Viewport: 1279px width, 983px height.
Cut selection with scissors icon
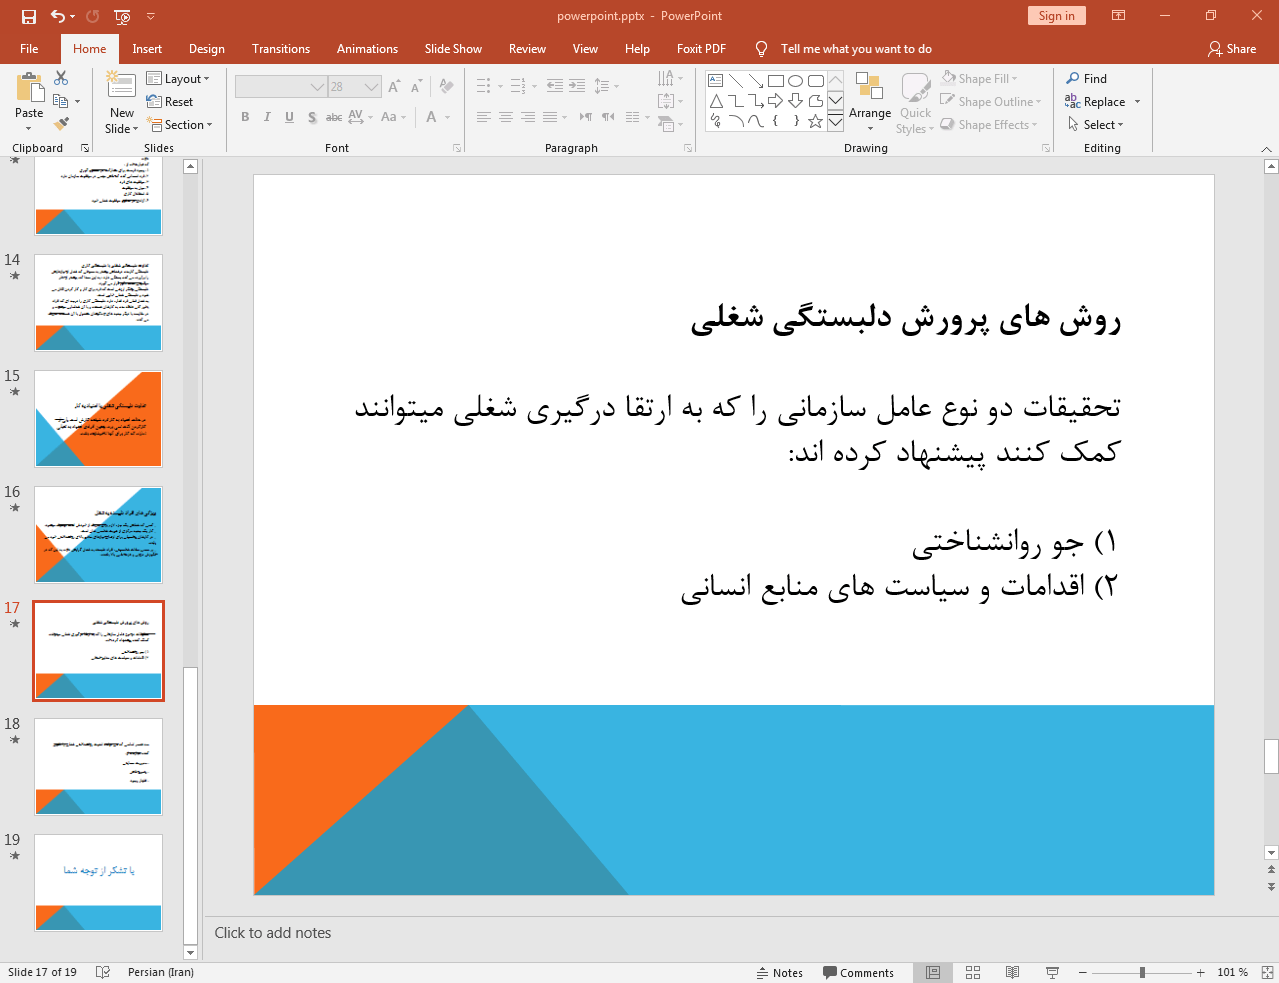(x=61, y=78)
